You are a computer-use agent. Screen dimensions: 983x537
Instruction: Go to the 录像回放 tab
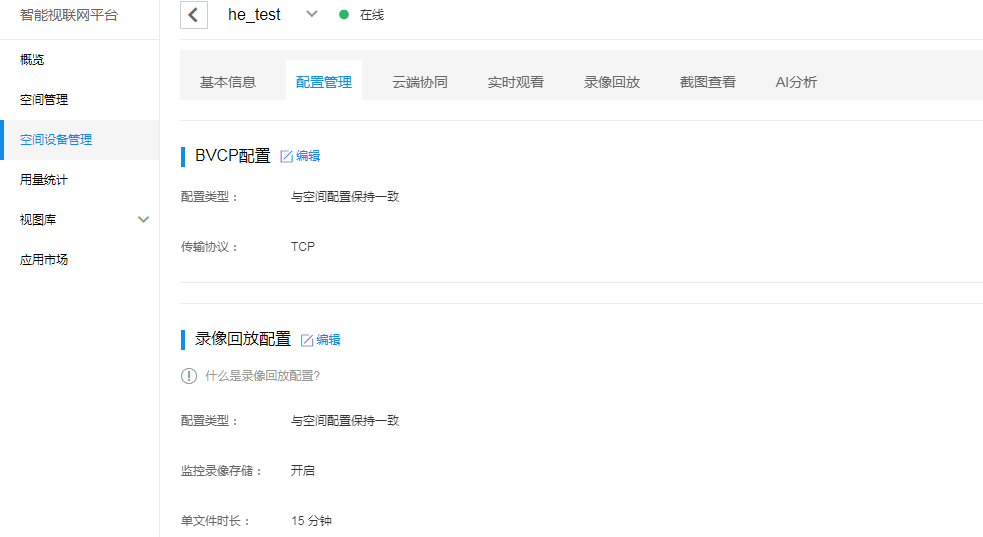[611, 82]
